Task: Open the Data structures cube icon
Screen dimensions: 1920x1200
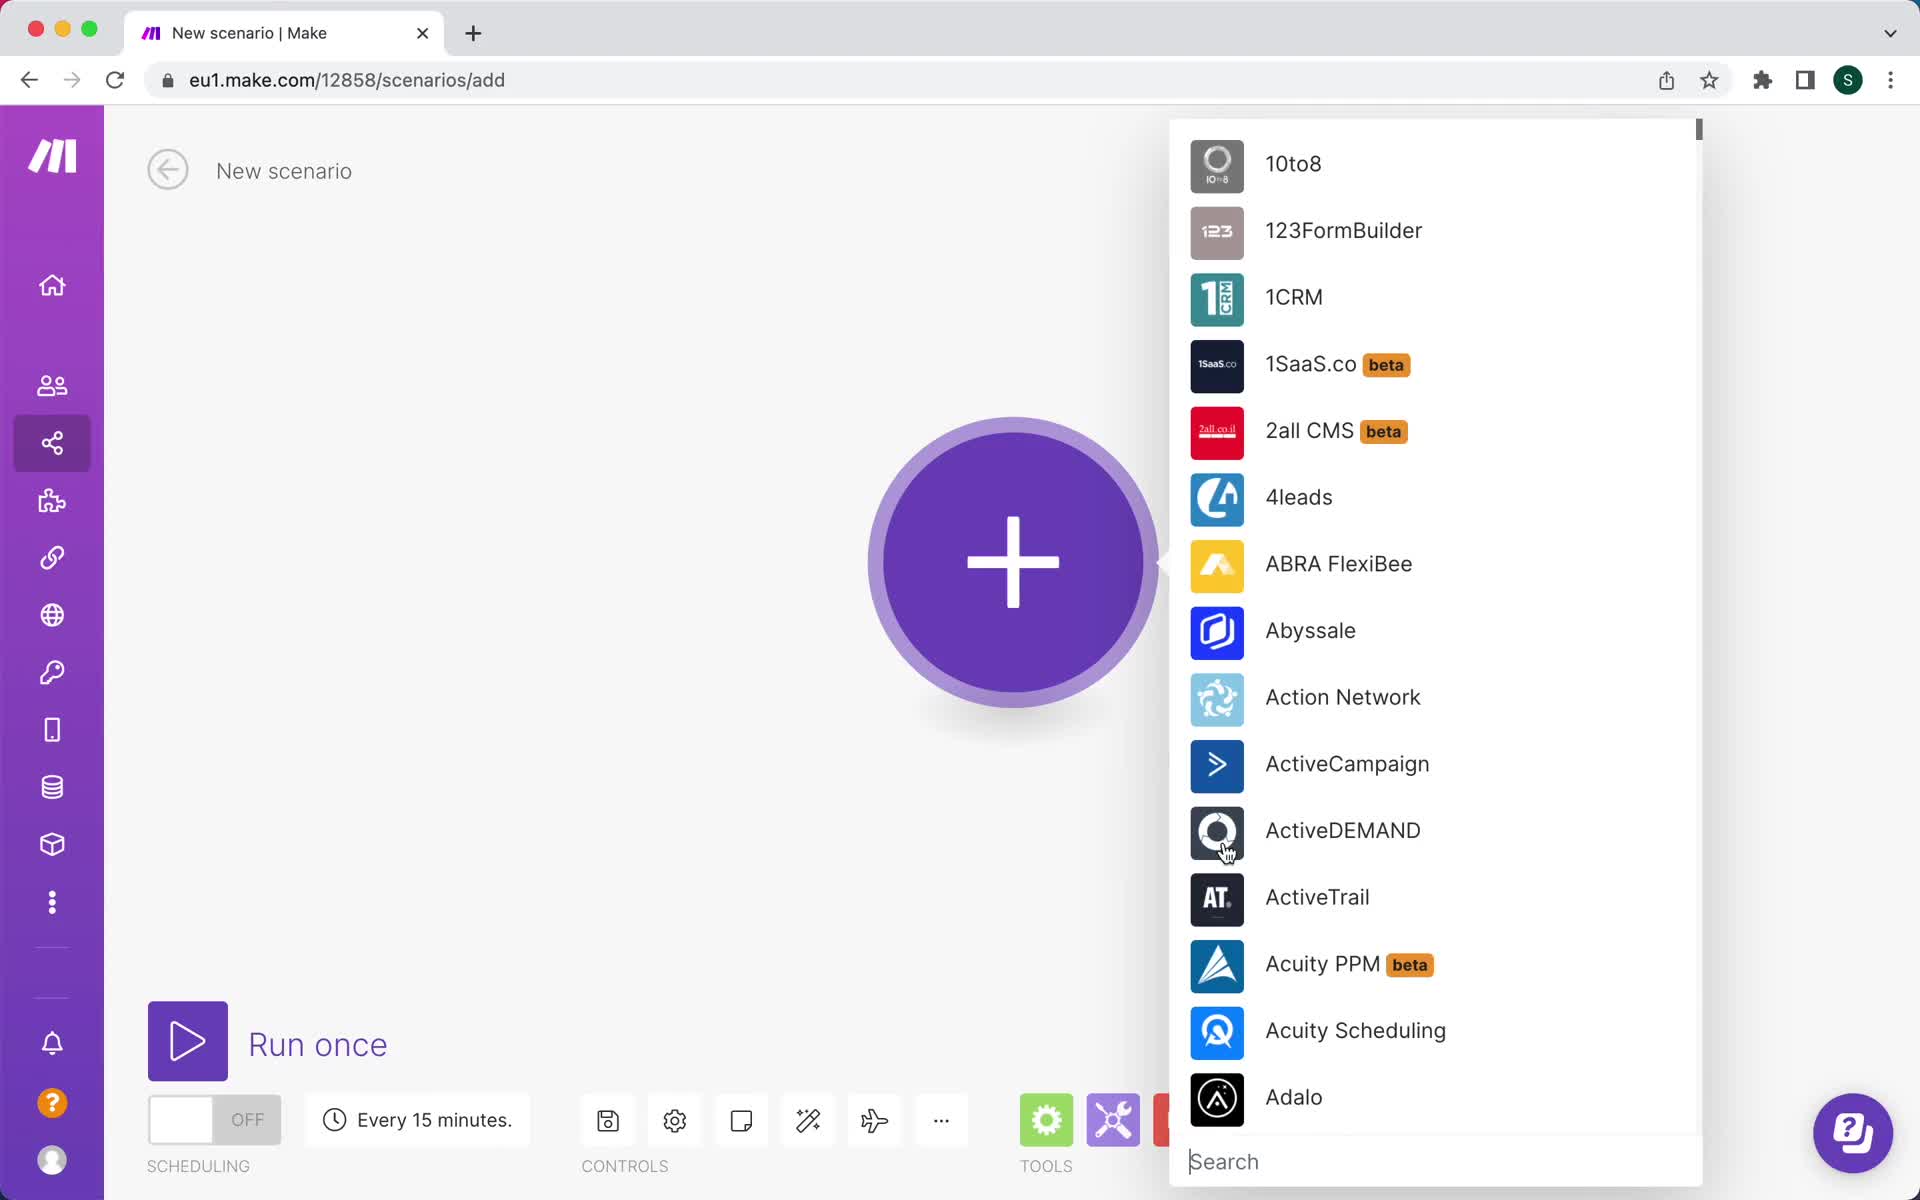Action: 52,845
